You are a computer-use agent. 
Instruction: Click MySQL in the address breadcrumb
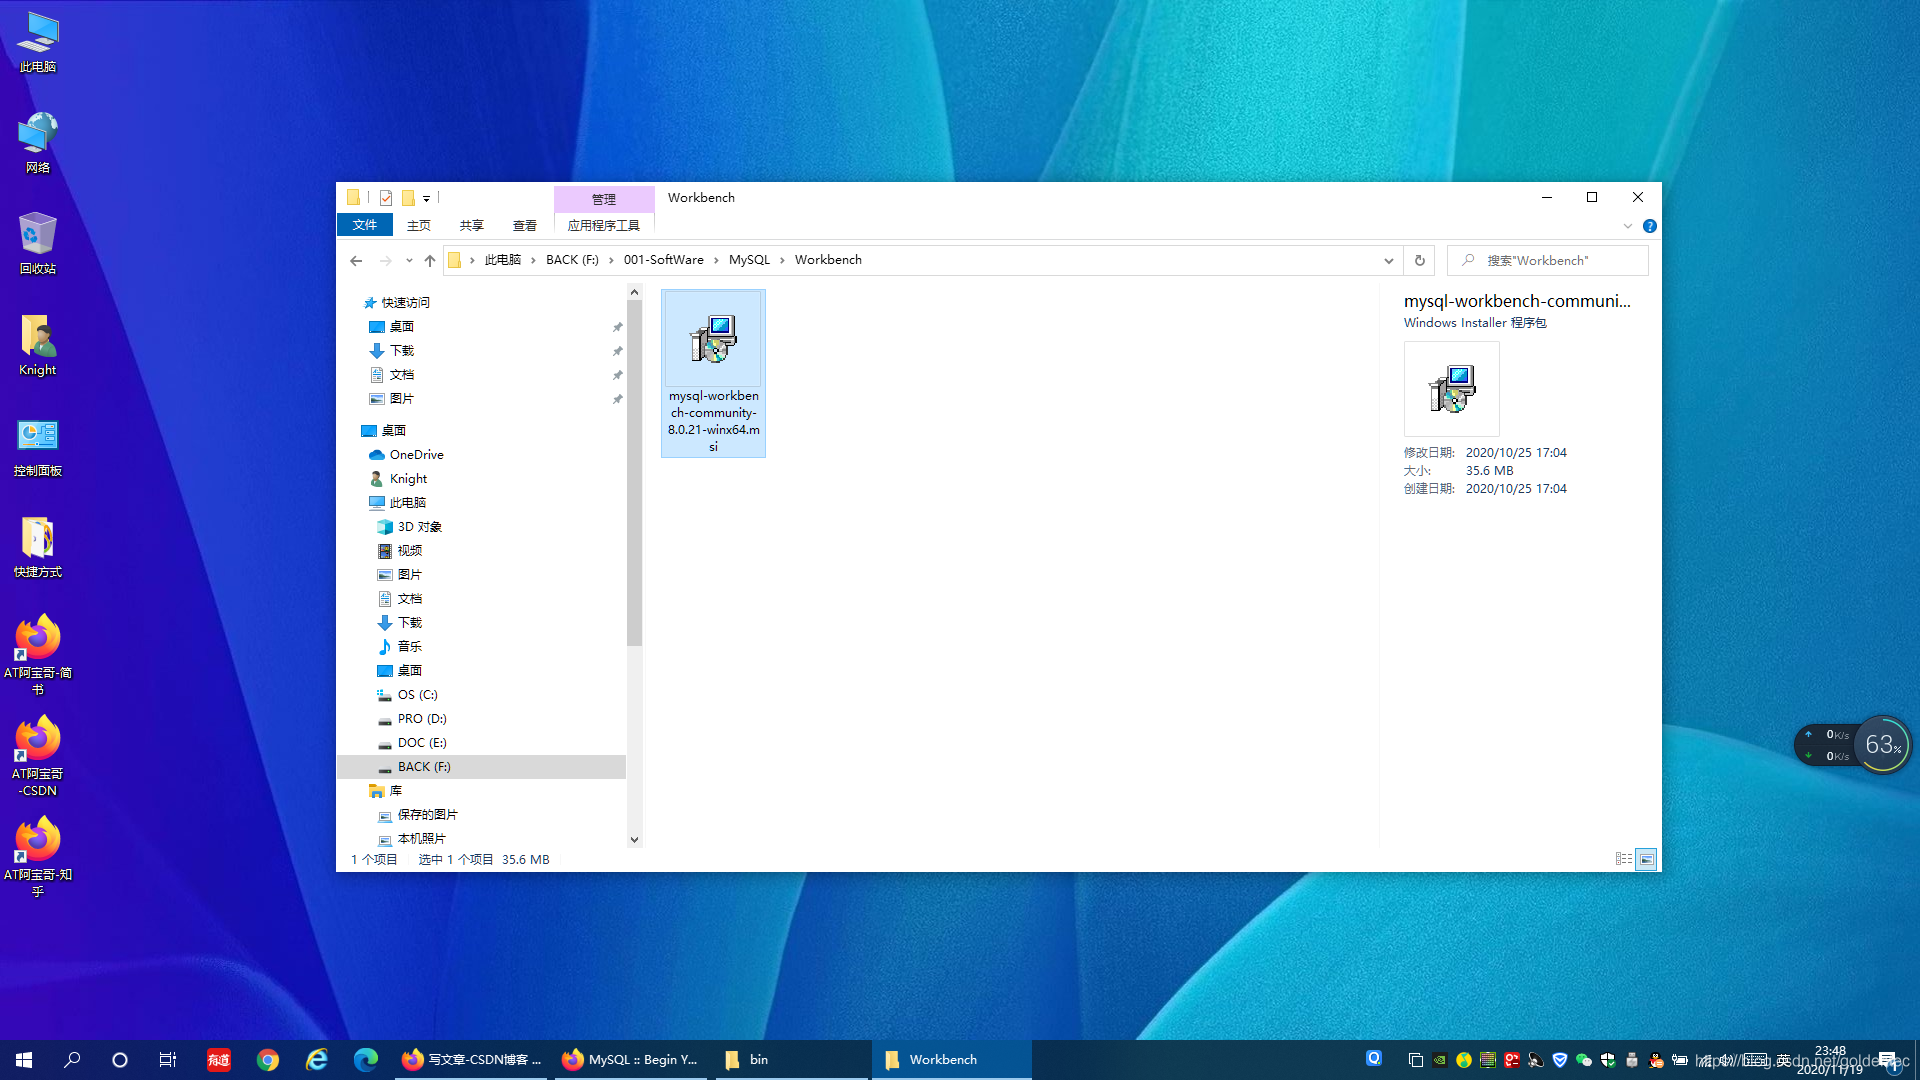coord(749,260)
